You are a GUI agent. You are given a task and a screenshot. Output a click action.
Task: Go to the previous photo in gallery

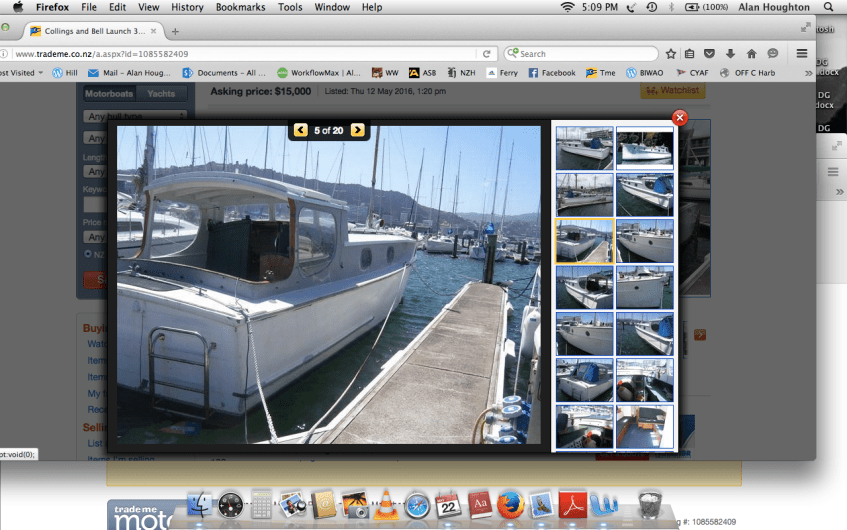point(300,130)
